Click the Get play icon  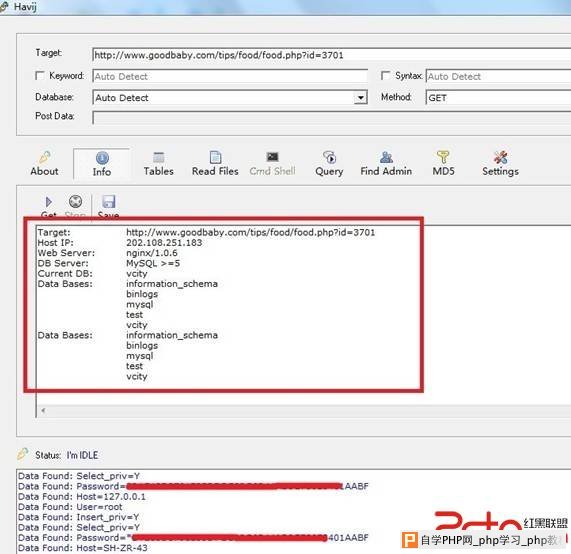point(48,201)
